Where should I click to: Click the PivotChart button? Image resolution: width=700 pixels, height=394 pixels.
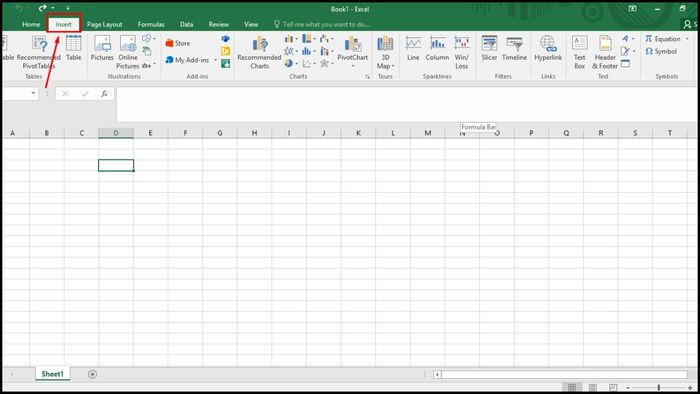click(x=353, y=52)
